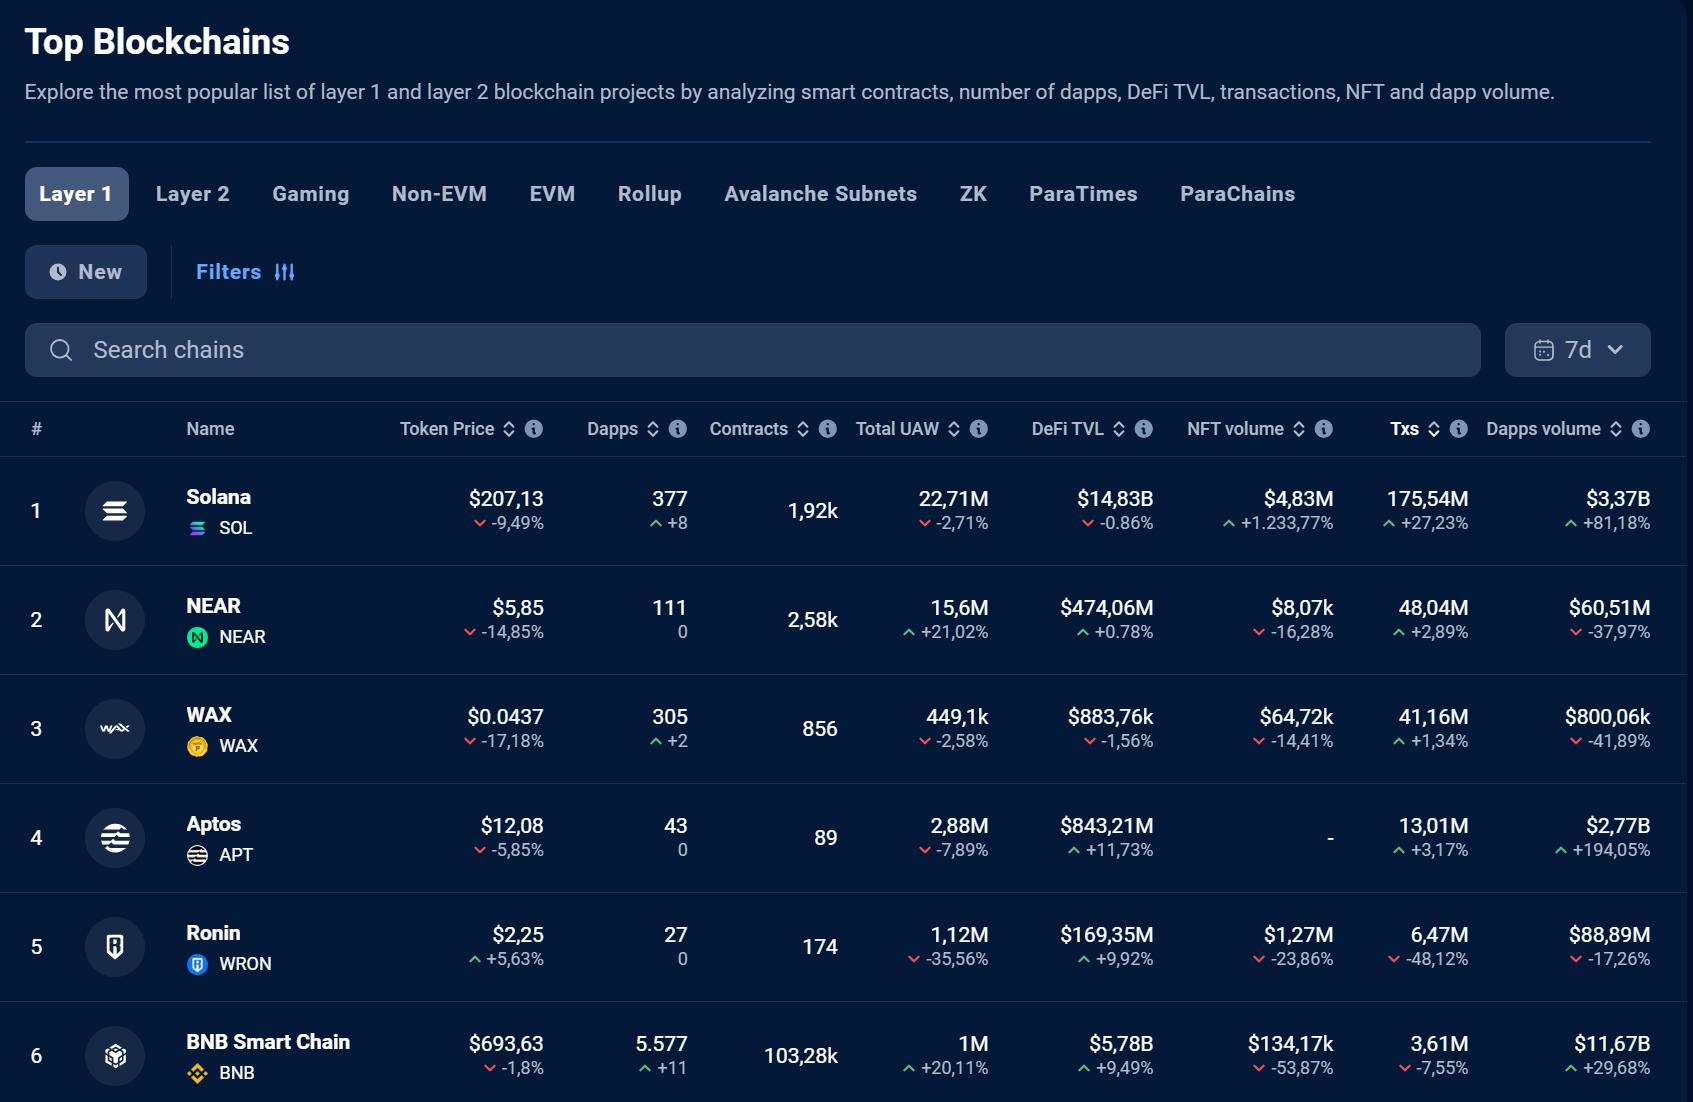Click Solana token price $207,13
Viewport: 1693px width, 1102px height.
point(506,498)
